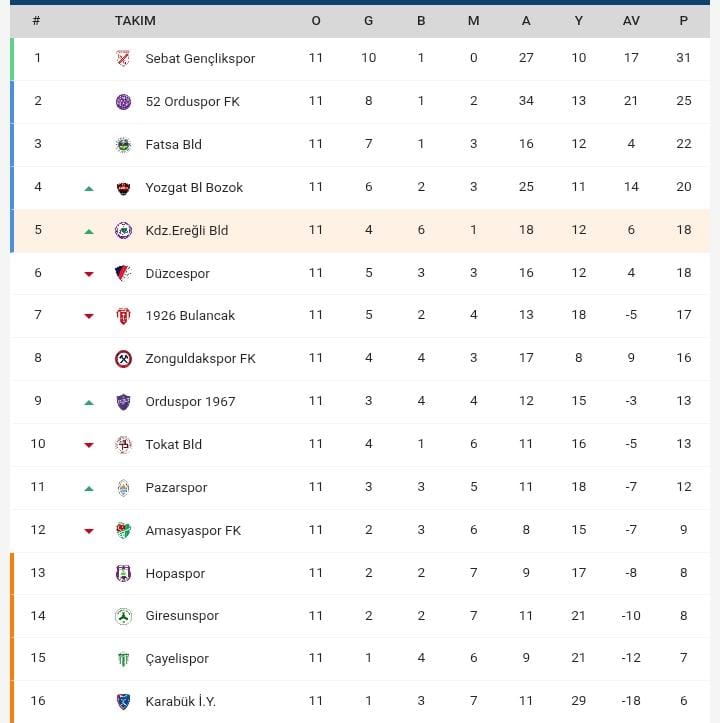Open the Düzcespor team link
Screen dimensions: 720x723
pos(177,273)
